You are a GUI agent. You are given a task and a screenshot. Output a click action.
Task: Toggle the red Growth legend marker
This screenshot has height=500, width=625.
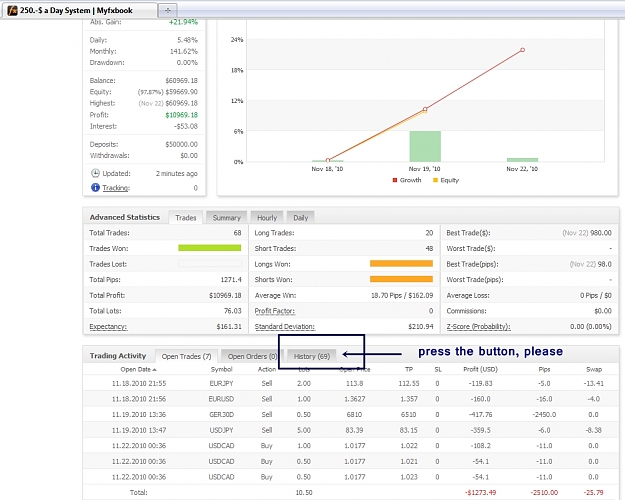395,180
